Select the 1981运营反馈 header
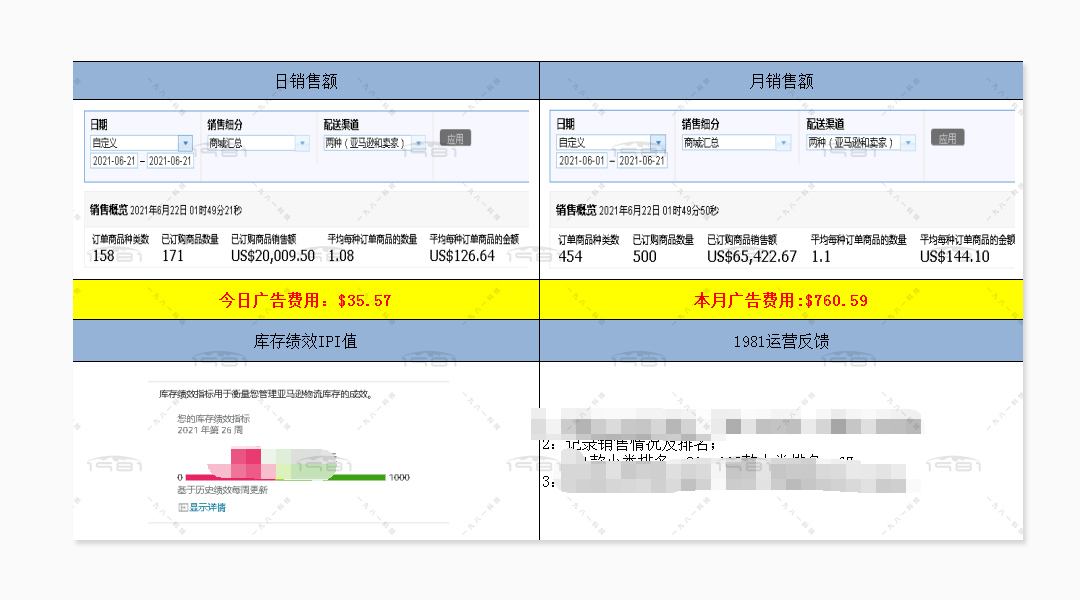 (x=781, y=341)
